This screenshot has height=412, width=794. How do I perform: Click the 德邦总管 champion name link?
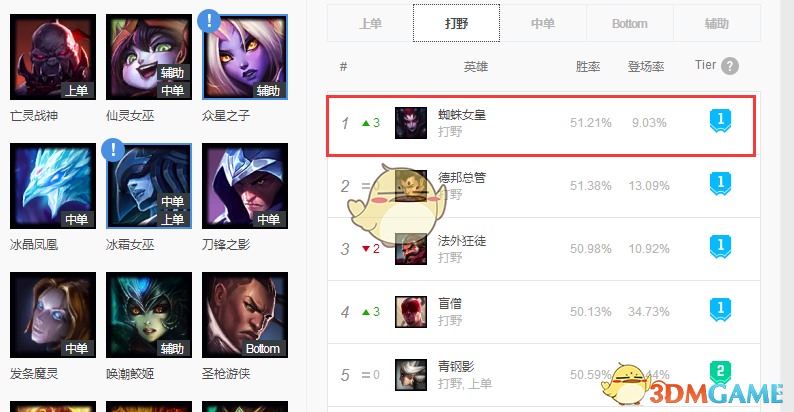click(462, 178)
